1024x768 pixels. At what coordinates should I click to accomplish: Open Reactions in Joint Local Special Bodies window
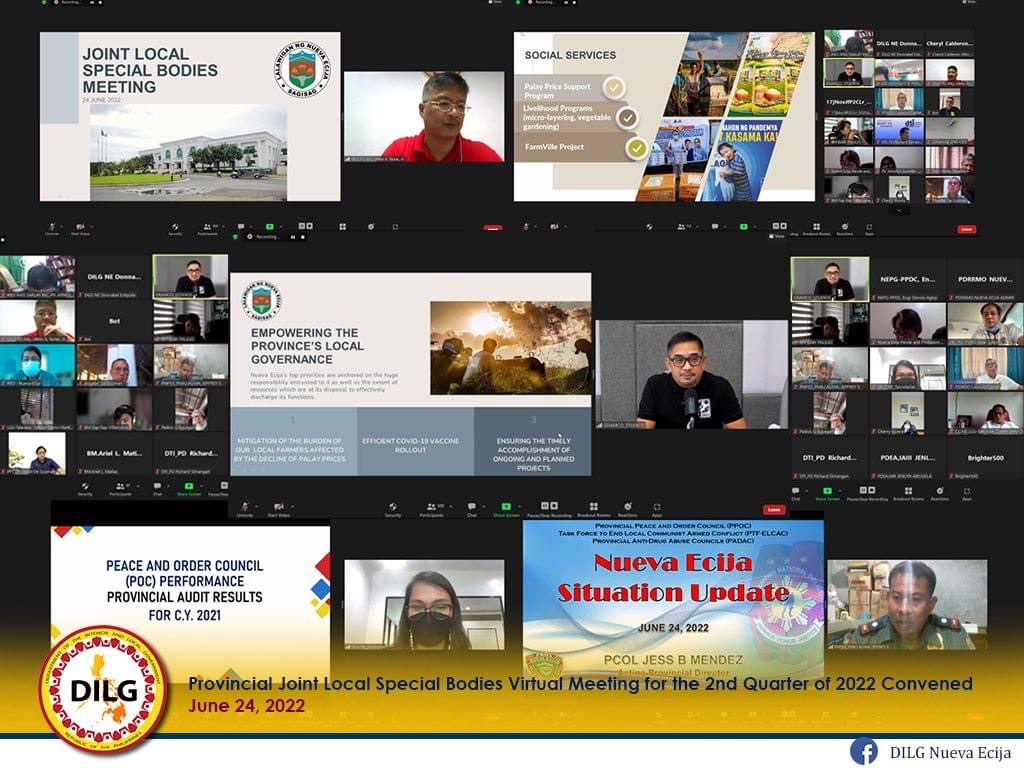(x=371, y=227)
